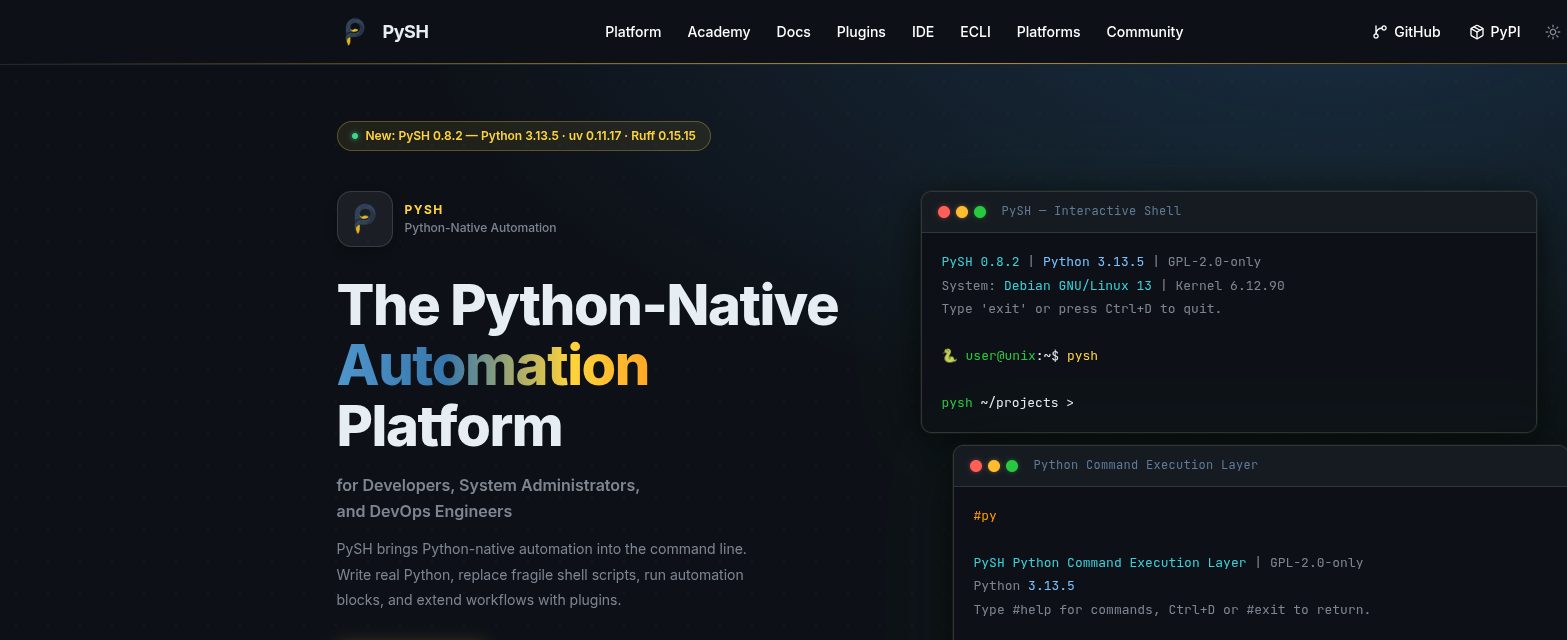Click the PySH logo tile above the headline
This screenshot has width=1567, height=640.
click(x=365, y=219)
